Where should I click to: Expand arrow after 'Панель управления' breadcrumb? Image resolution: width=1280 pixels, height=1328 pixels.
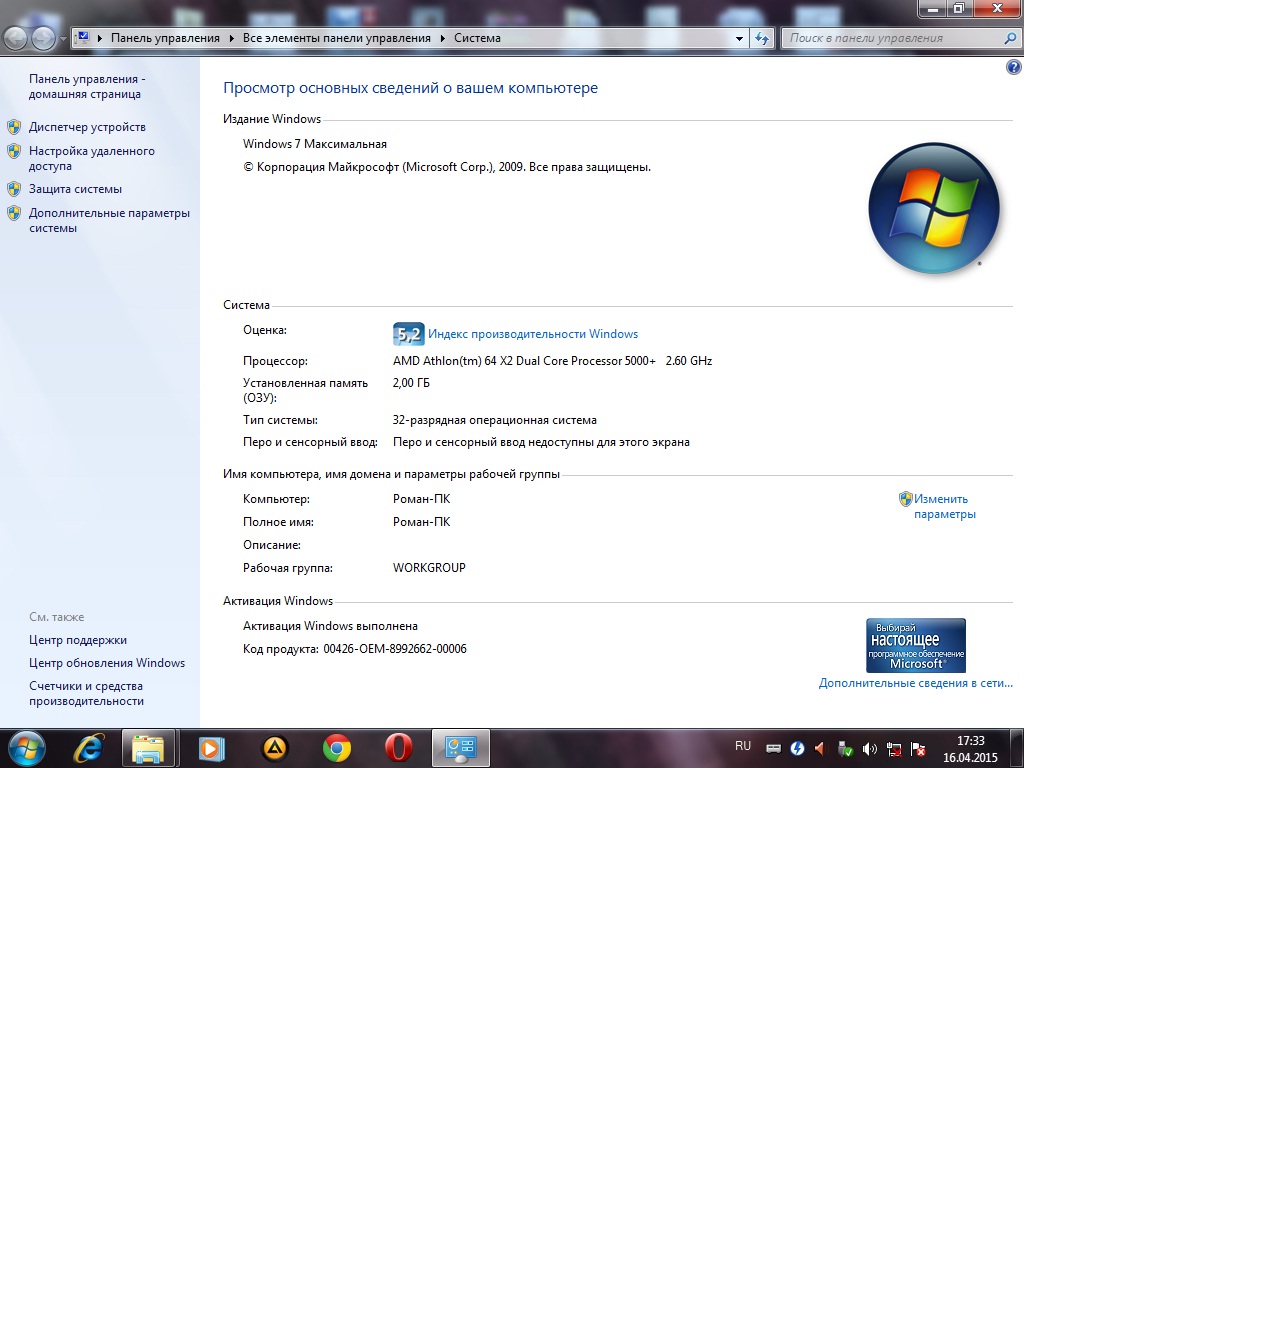tap(231, 38)
